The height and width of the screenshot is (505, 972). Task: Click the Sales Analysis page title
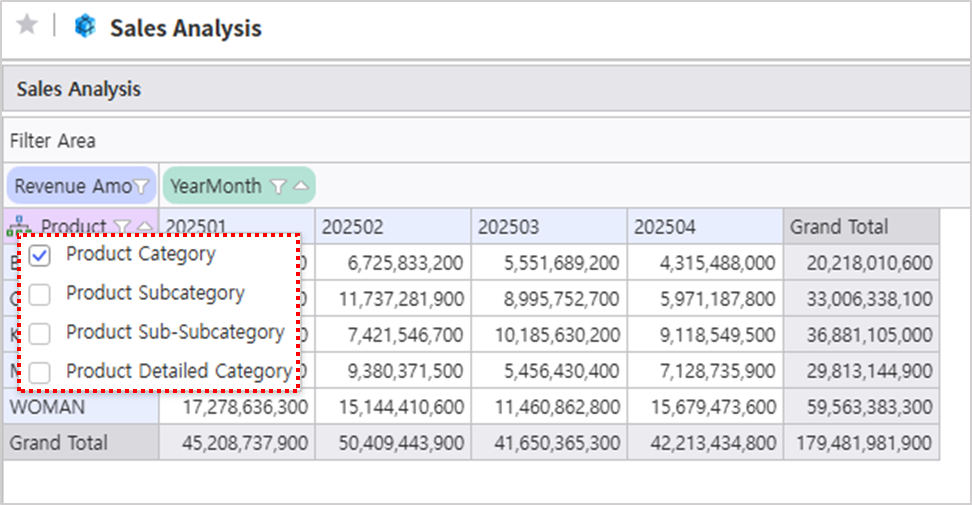click(186, 29)
